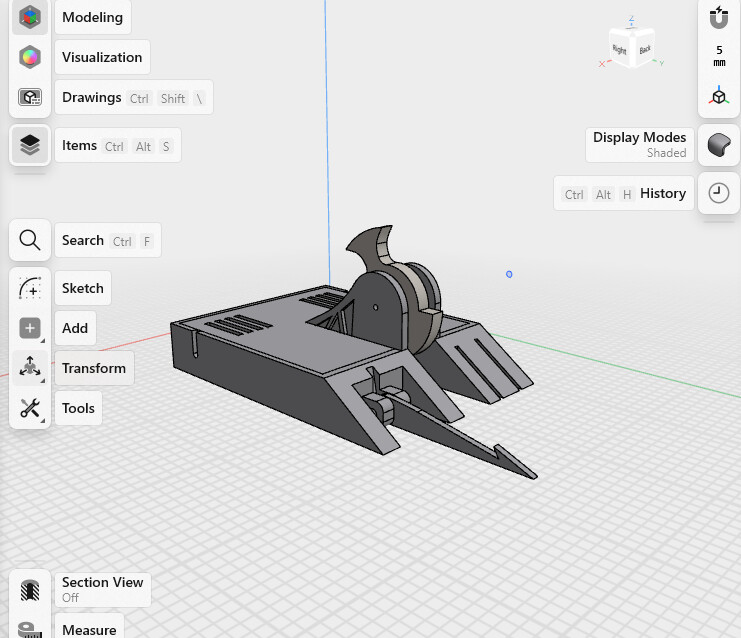Open the Tools wrench menu

click(30, 408)
